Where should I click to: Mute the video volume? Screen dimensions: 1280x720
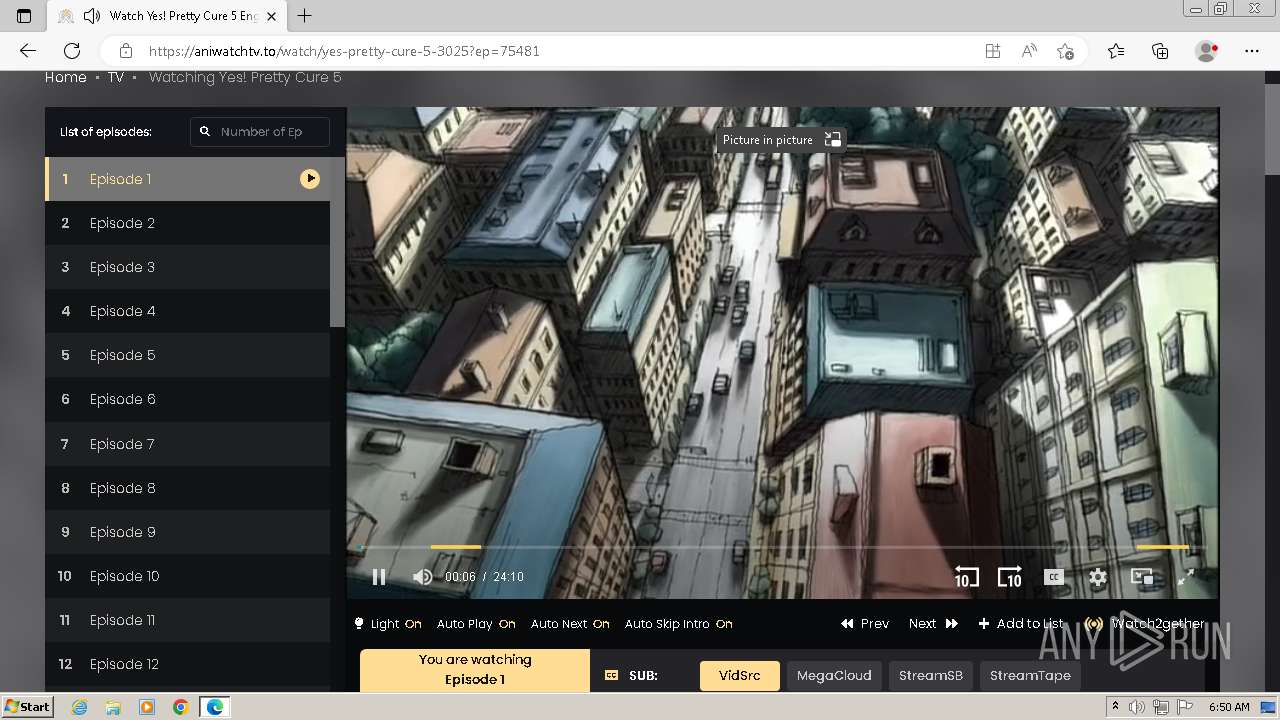pyautogui.click(x=422, y=576)
